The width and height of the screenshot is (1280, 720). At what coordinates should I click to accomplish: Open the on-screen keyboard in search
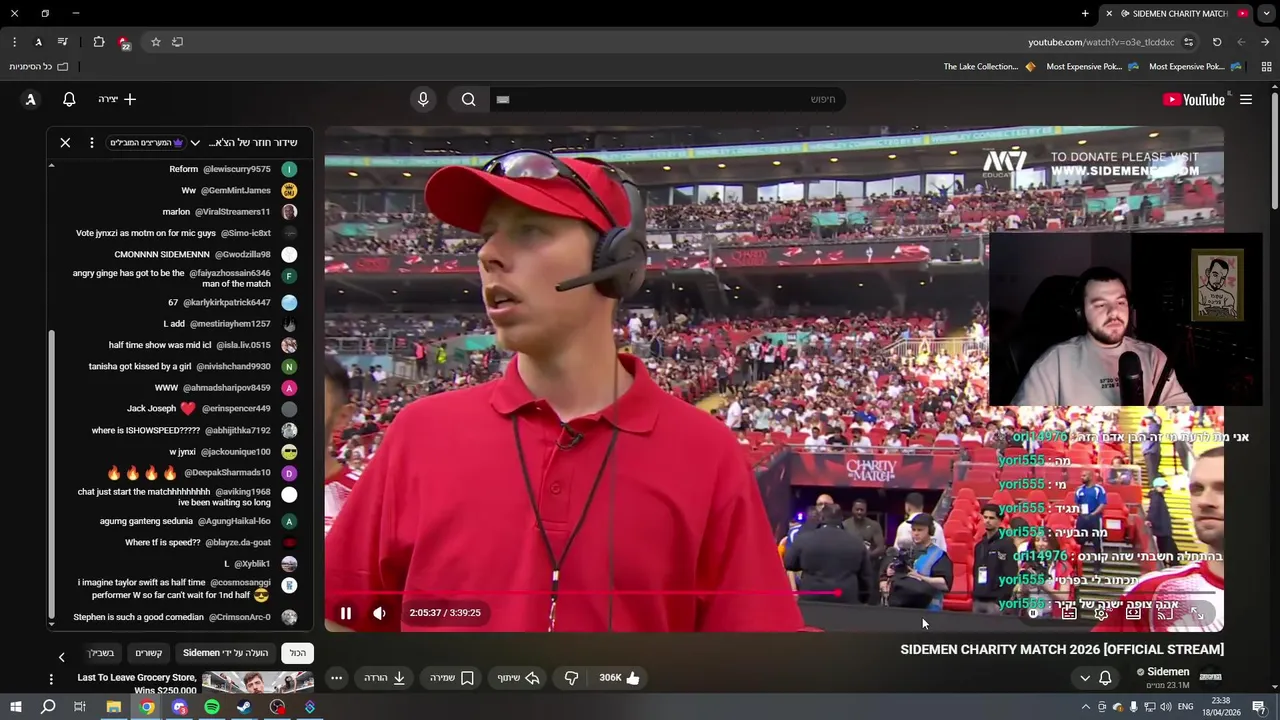coord(503,100)
